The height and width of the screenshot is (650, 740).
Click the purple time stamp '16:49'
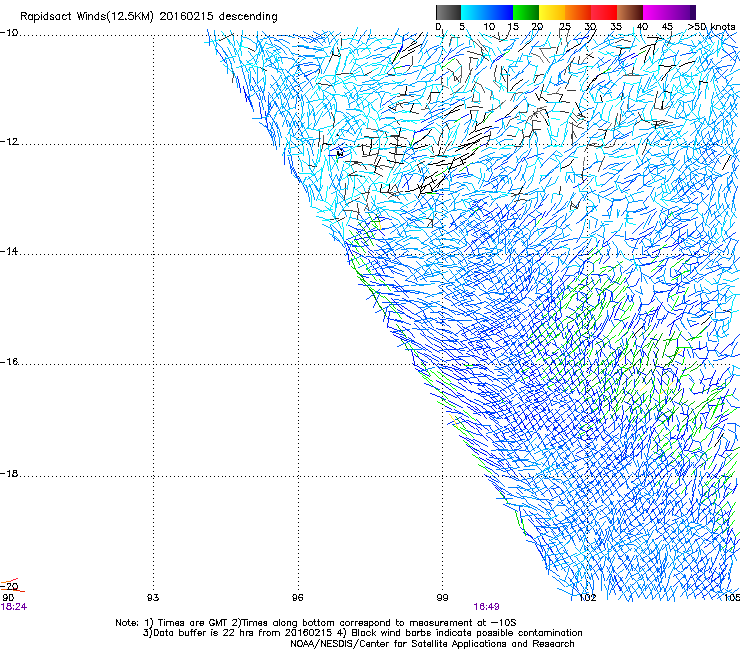[x=487, y=607]
